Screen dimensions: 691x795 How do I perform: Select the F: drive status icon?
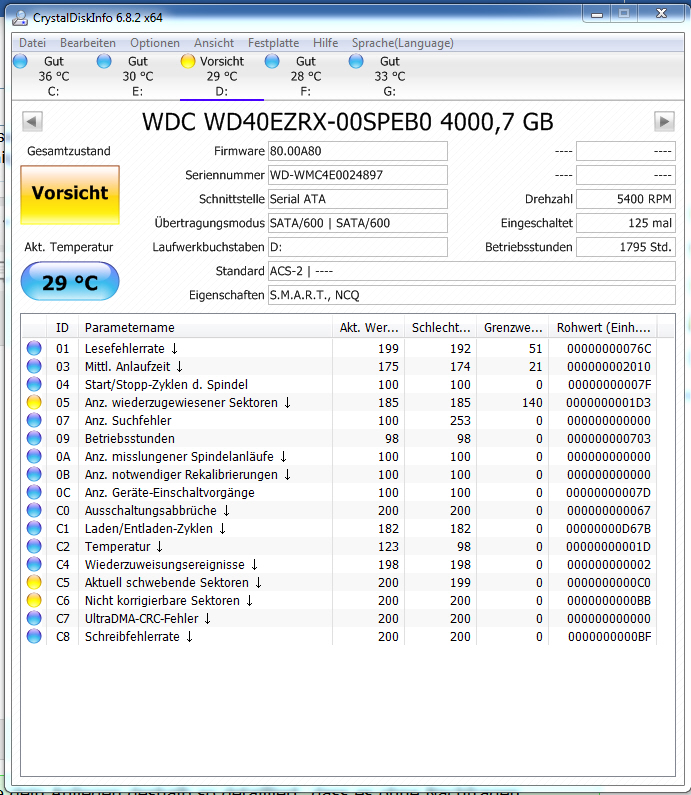point(272,61)
